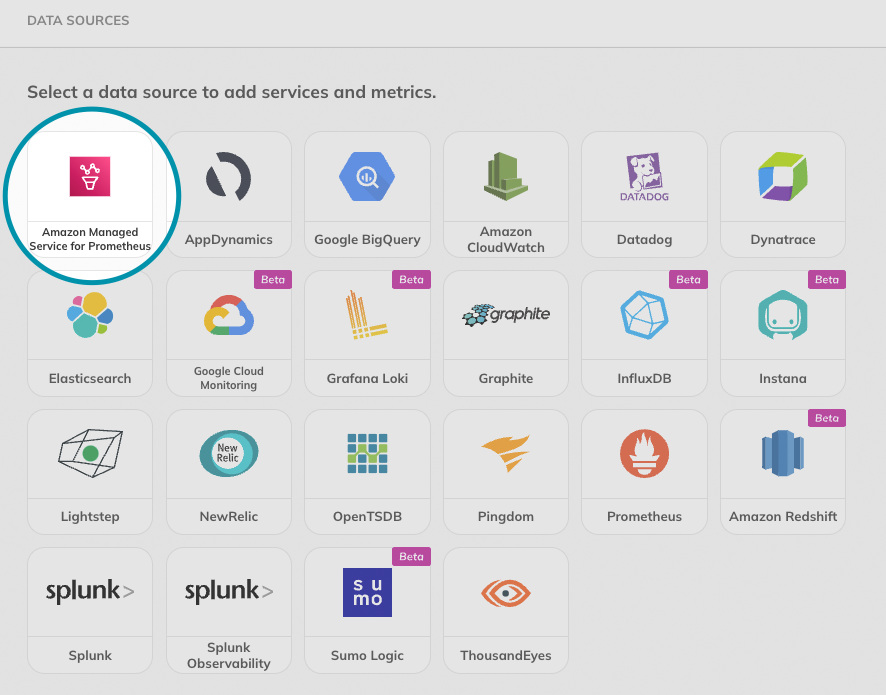Click the Sumo Logic blue logo

(367, 592)
